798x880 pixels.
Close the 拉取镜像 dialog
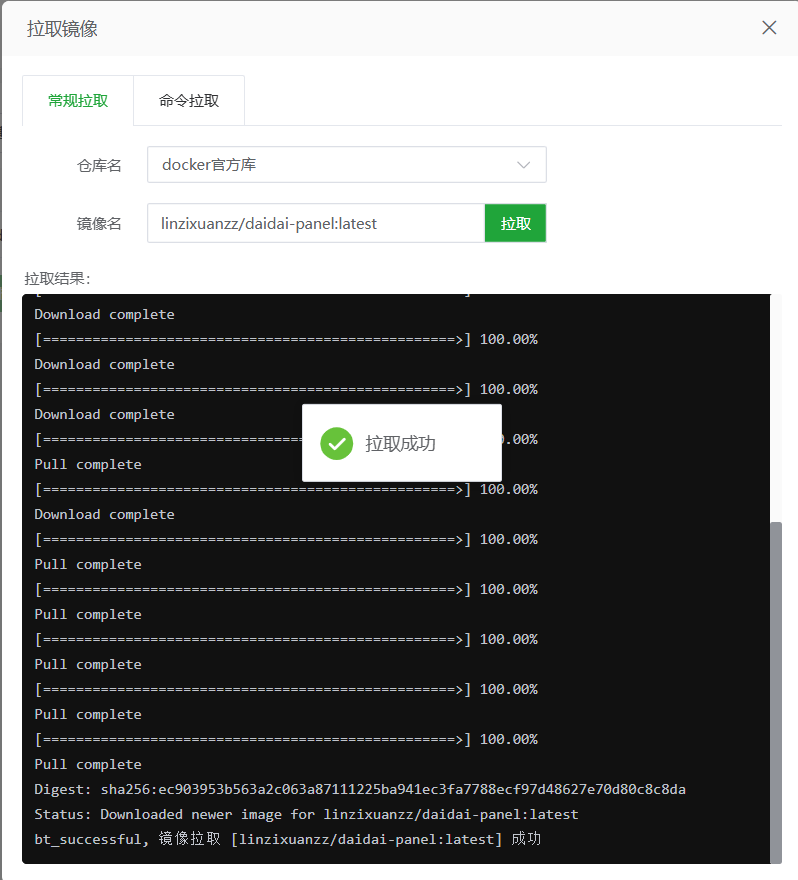(769, 28)
